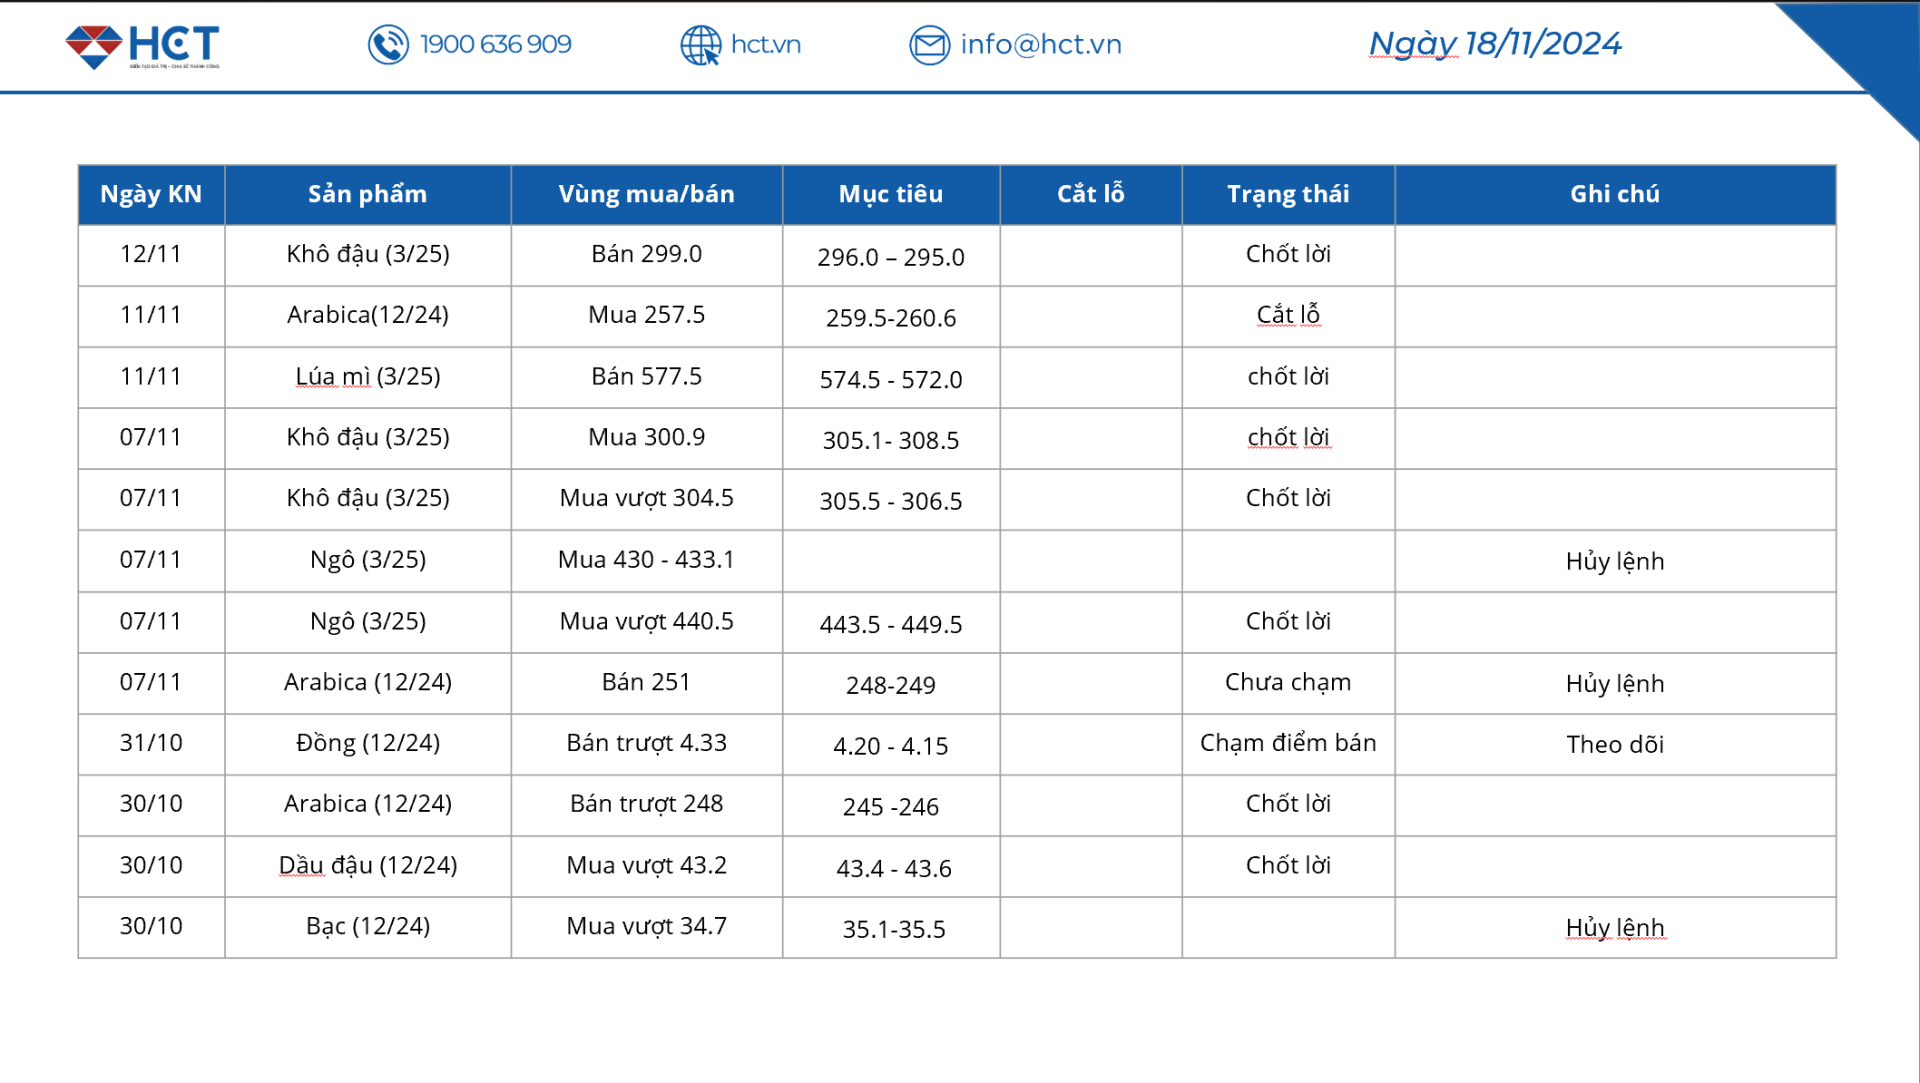Click the date Ngày 18/11/2024

1494,44
